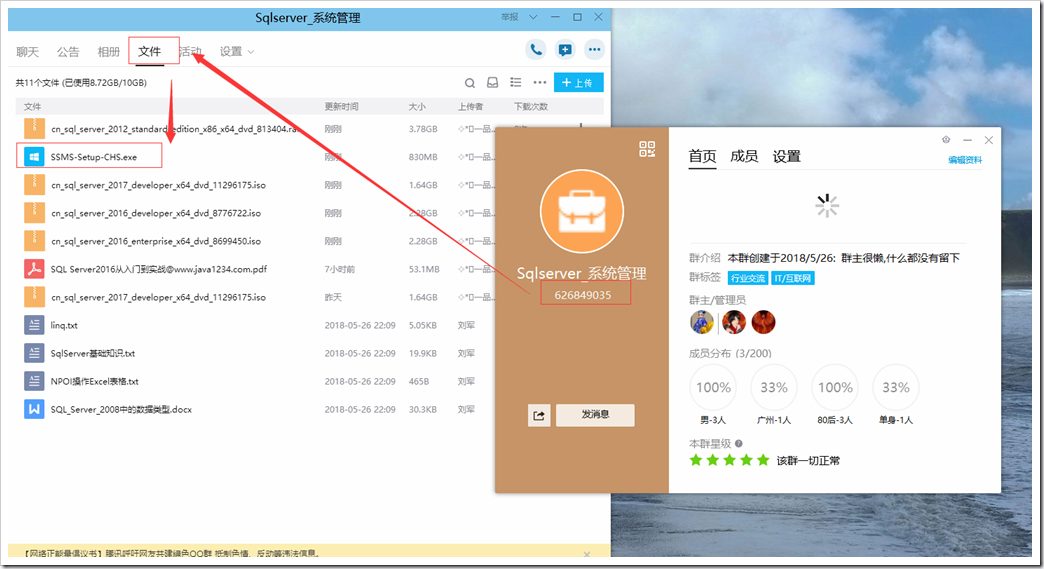Click the briefcase group avatar
1044x569 pixels.
pyautogui.click(x=581, y=212)
